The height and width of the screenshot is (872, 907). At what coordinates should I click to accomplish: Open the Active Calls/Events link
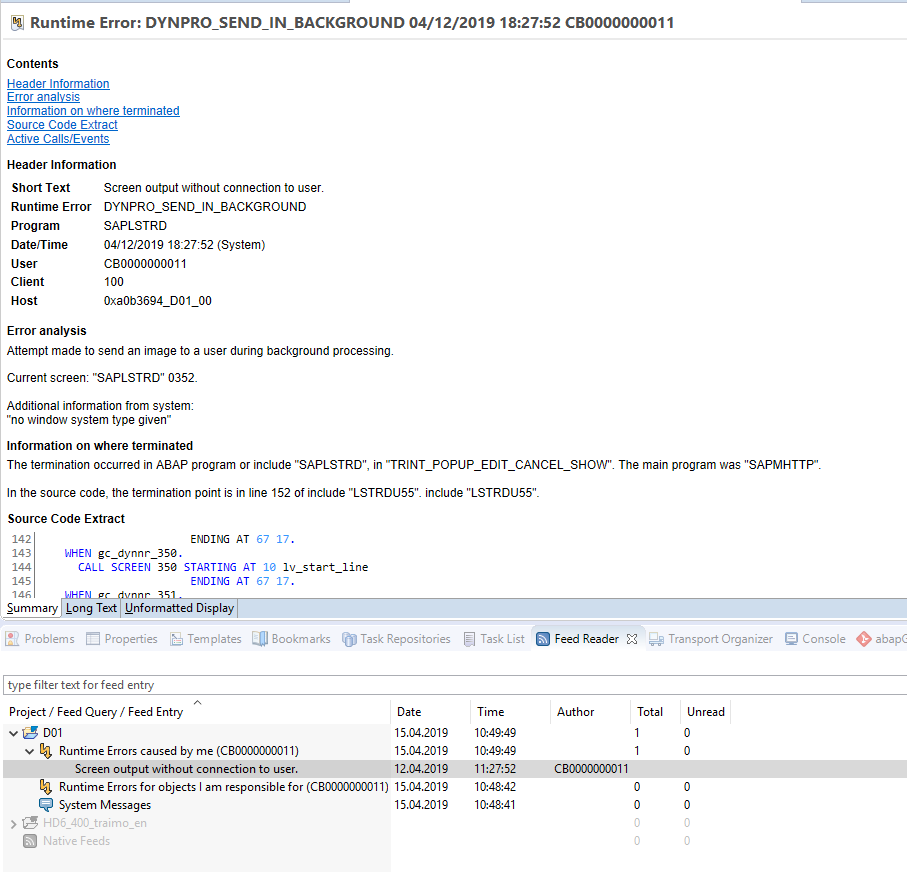57,139
